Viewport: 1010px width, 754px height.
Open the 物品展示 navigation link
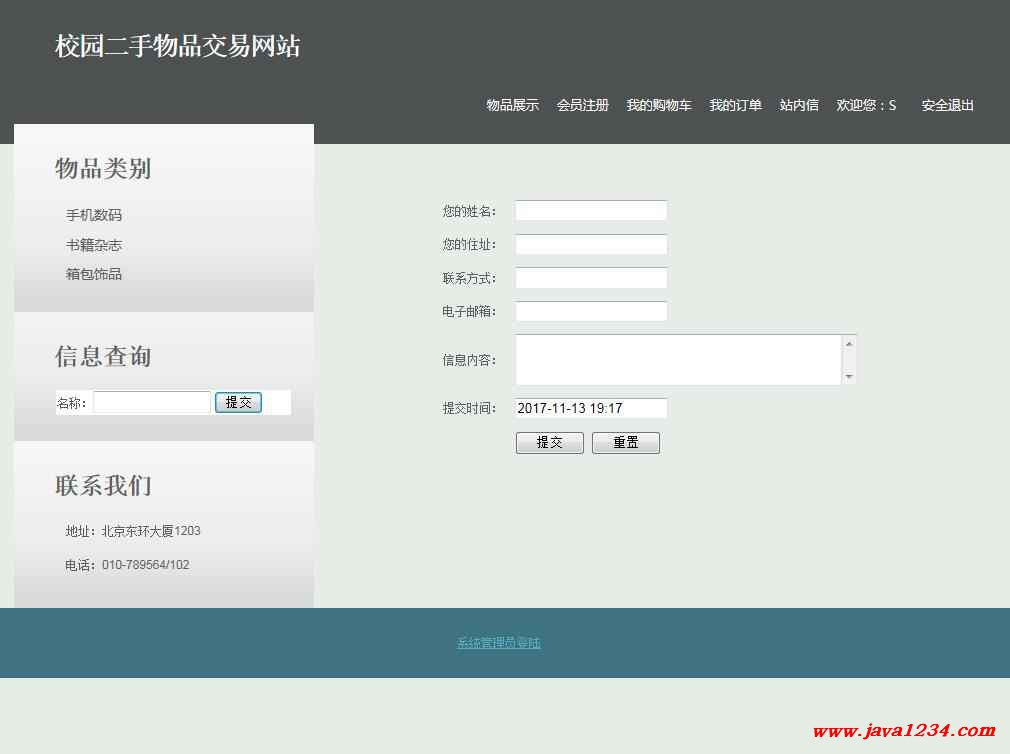512,105
